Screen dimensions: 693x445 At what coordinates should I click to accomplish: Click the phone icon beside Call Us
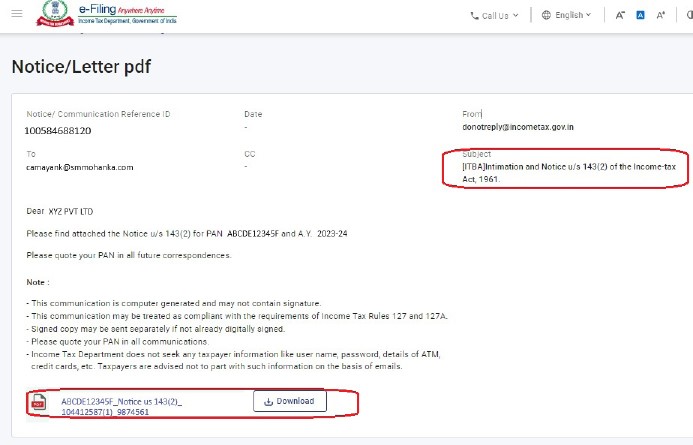pos(475,15)
